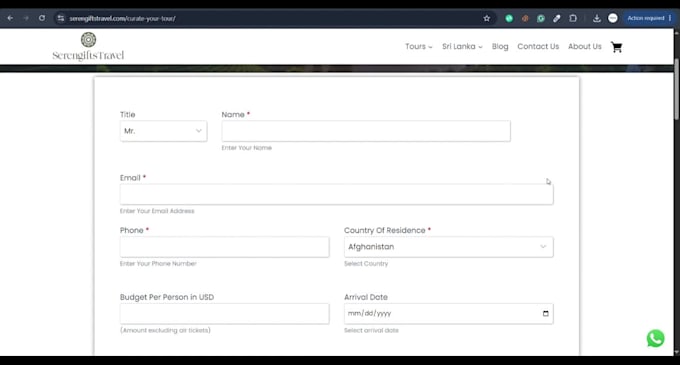Open the shopping cart icon
This screenshot has width=680, height=365.
click(x=616, y=47)
